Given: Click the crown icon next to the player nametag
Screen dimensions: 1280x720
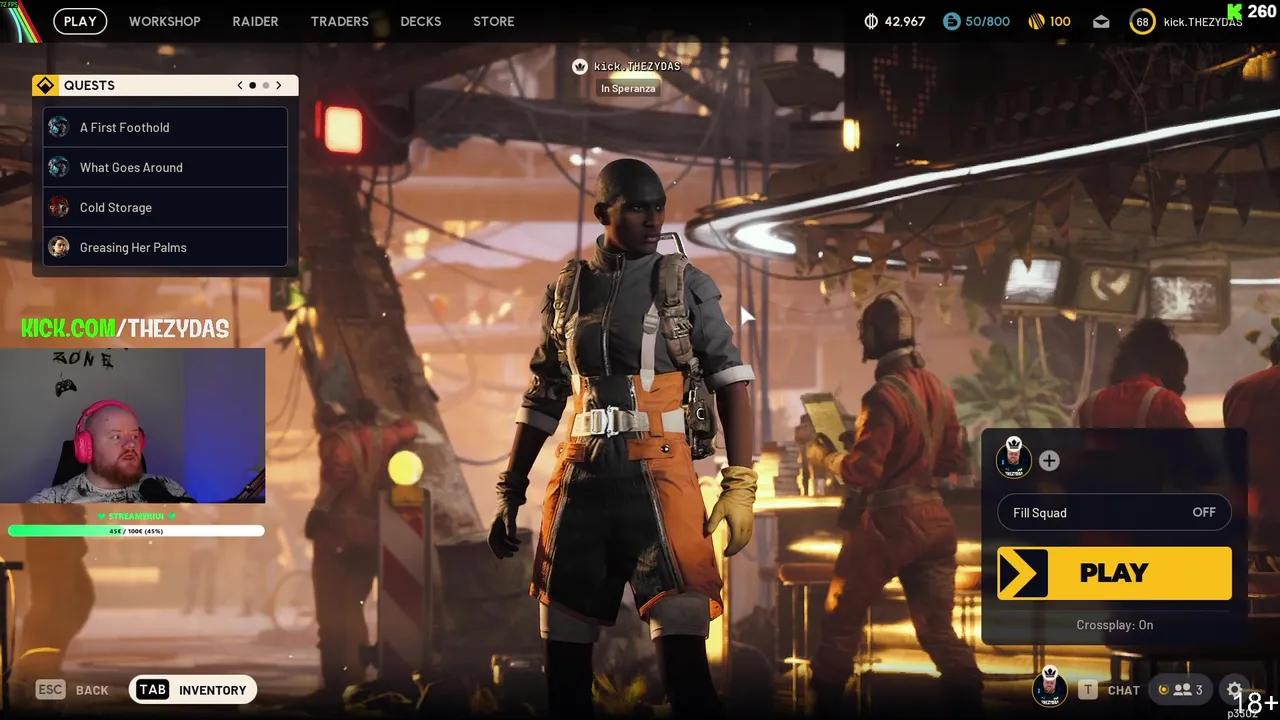Looking at the screenshot, I should 579,66.
